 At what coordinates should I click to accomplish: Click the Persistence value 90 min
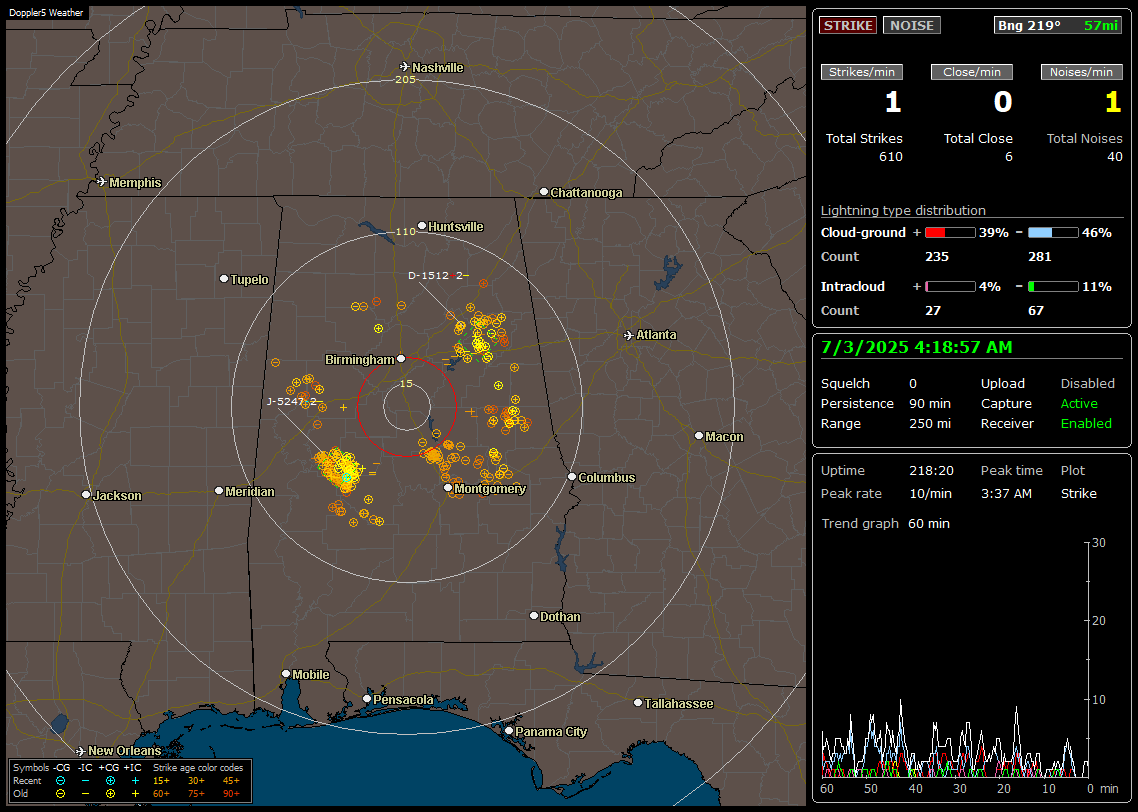point(930,403)
